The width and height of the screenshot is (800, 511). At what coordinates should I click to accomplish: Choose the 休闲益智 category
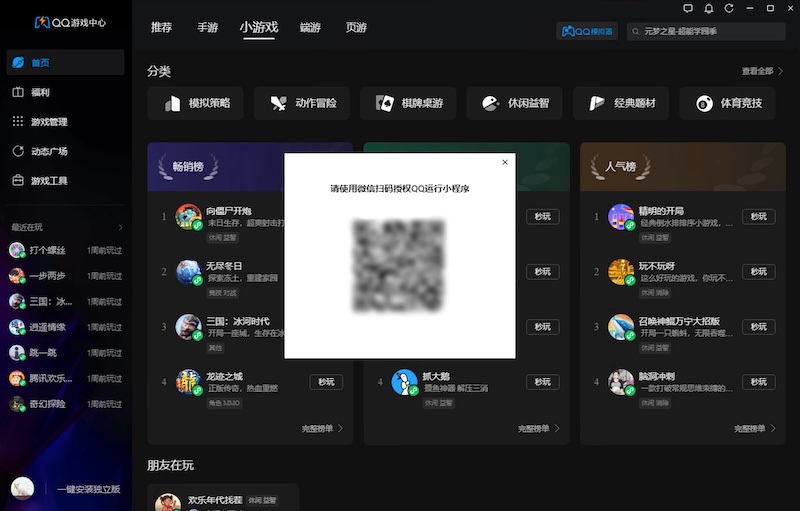(514, 103)
